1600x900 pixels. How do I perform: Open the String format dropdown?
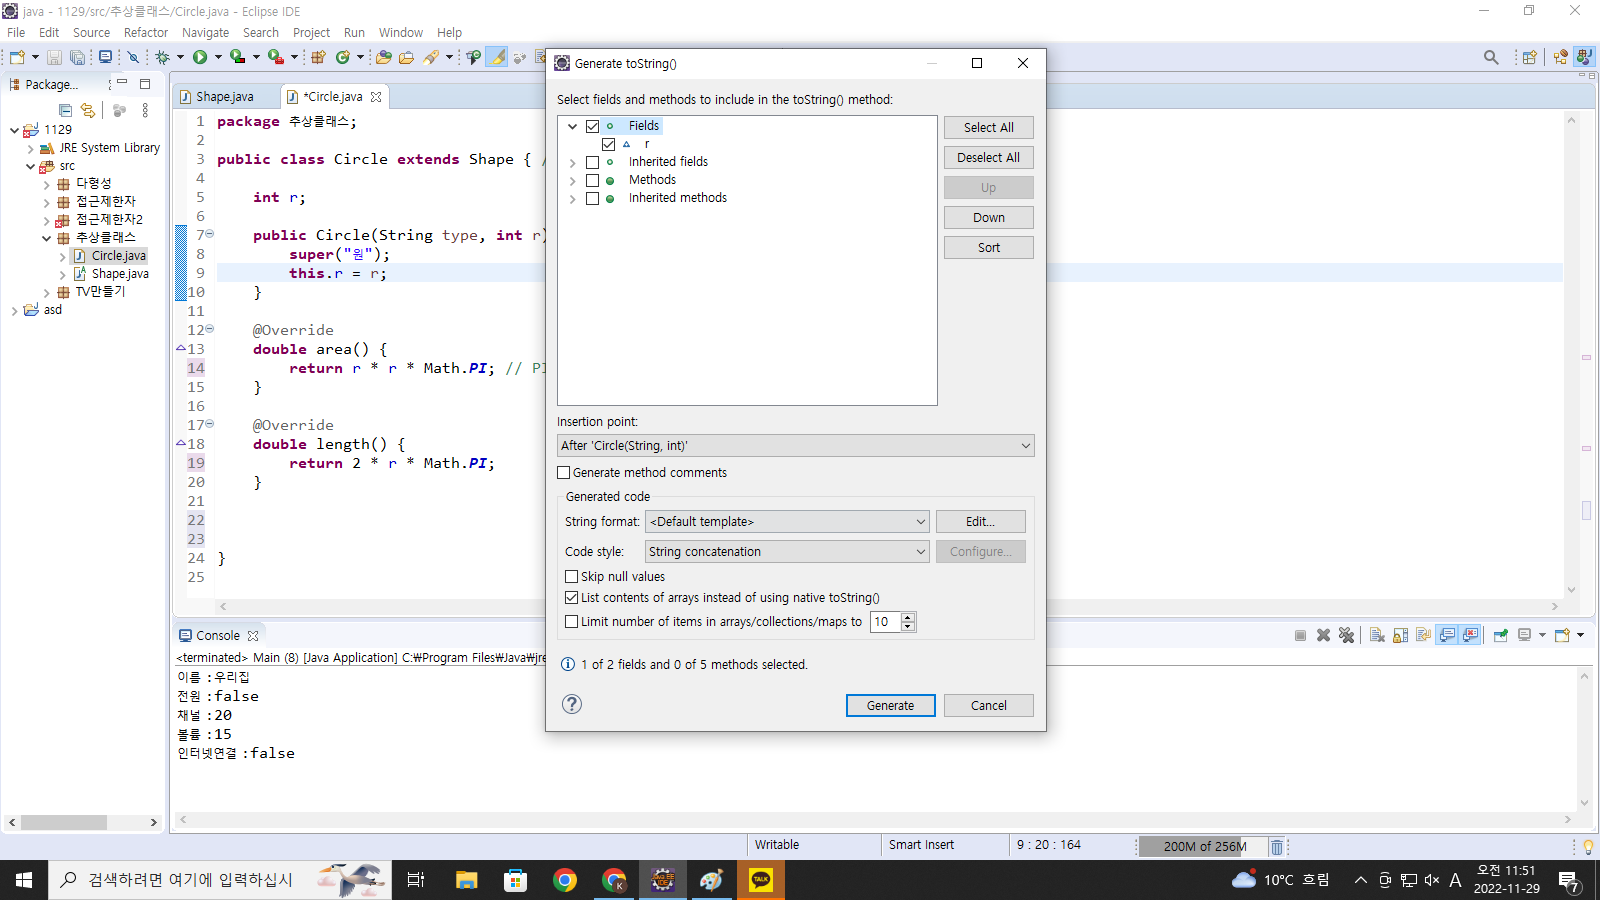coord(787,522)
